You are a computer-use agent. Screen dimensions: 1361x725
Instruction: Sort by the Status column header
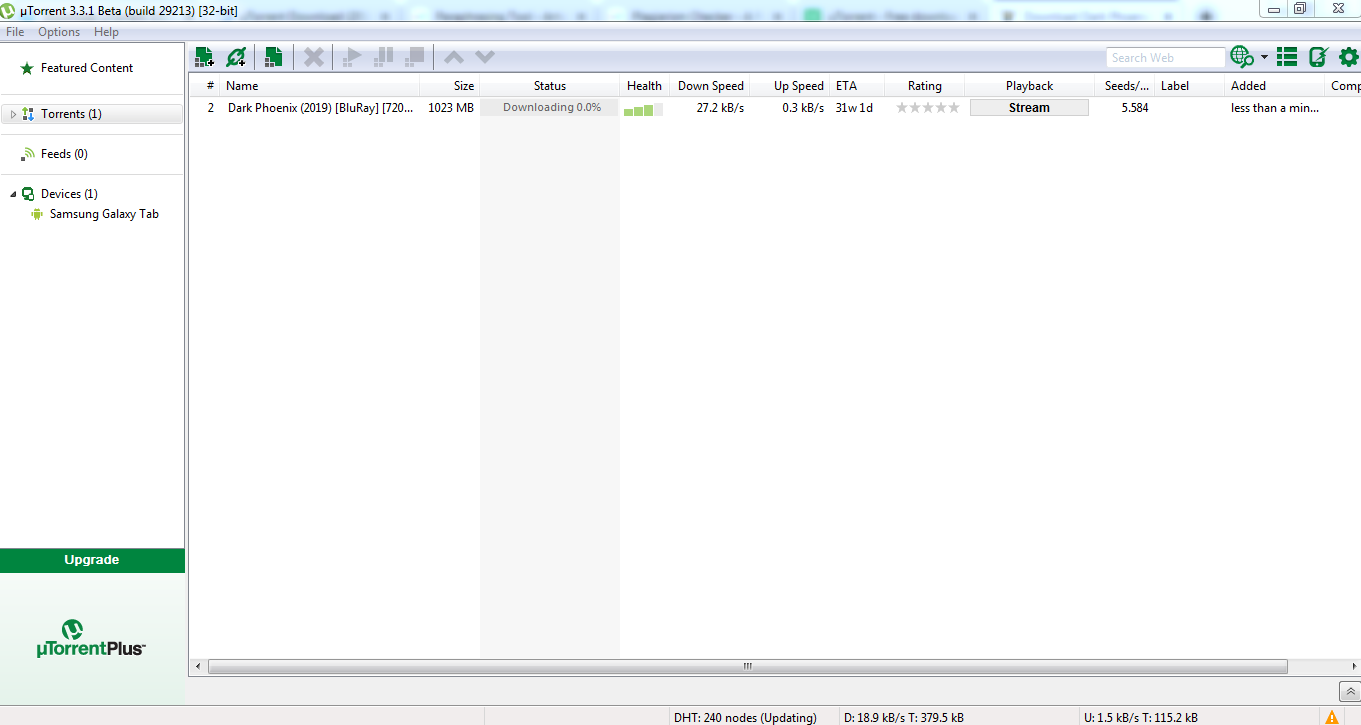(550, 86)
